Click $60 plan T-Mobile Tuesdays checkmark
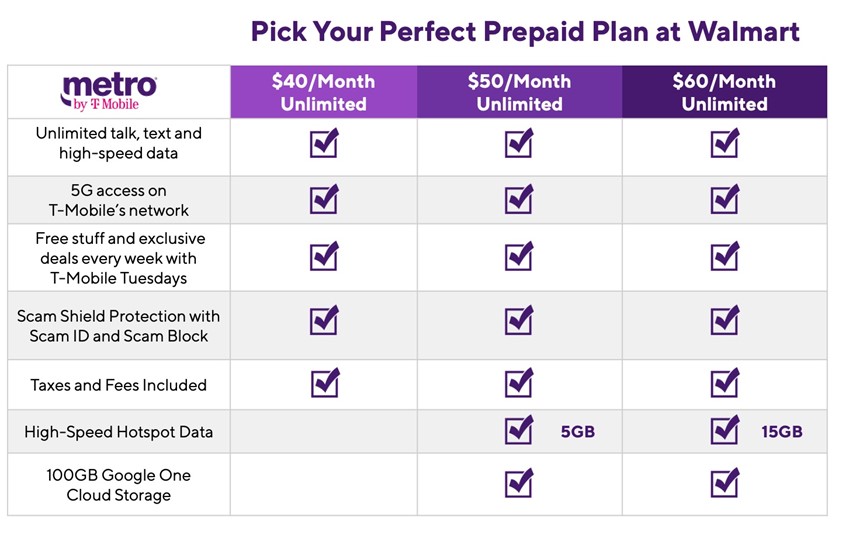 click(x=725, y=257)
